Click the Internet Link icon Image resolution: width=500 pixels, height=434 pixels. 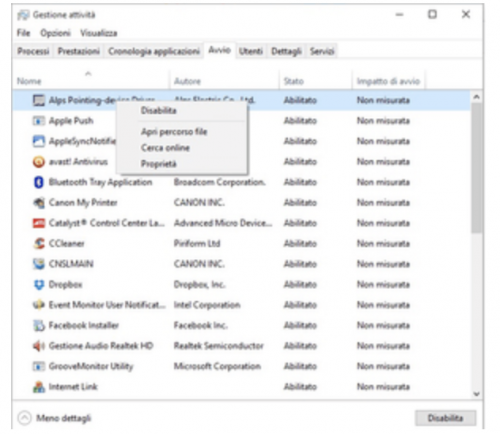coord(39,387)
